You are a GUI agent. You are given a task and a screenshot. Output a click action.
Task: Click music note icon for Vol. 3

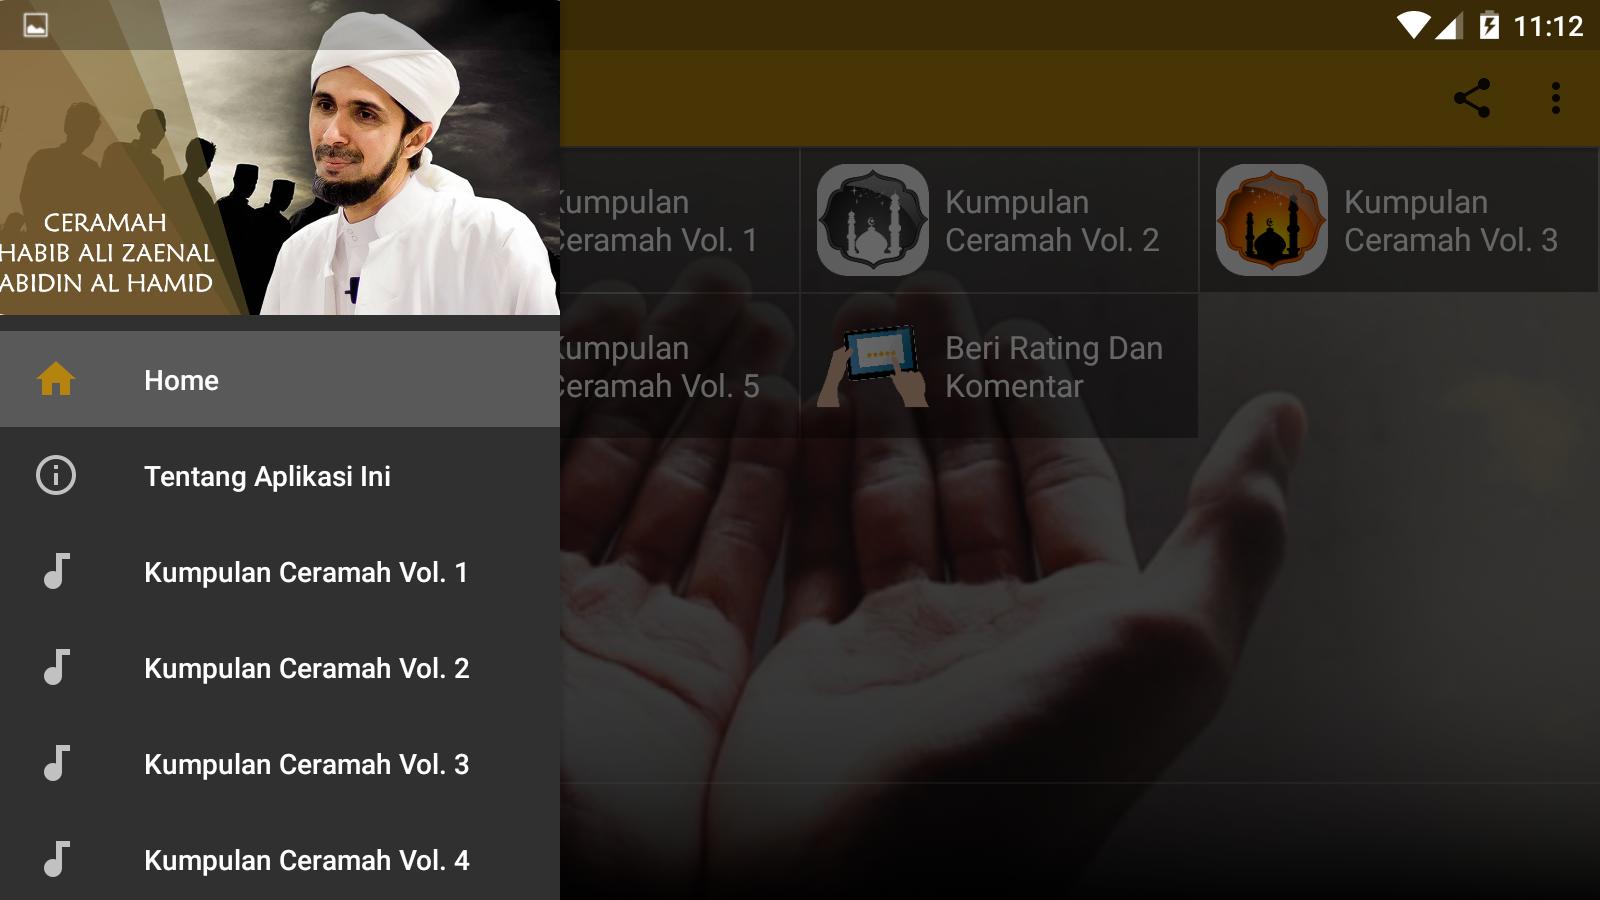56,763
